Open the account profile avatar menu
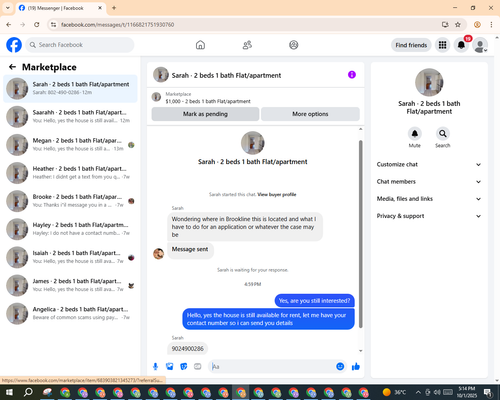 click(x=480, y=45)
